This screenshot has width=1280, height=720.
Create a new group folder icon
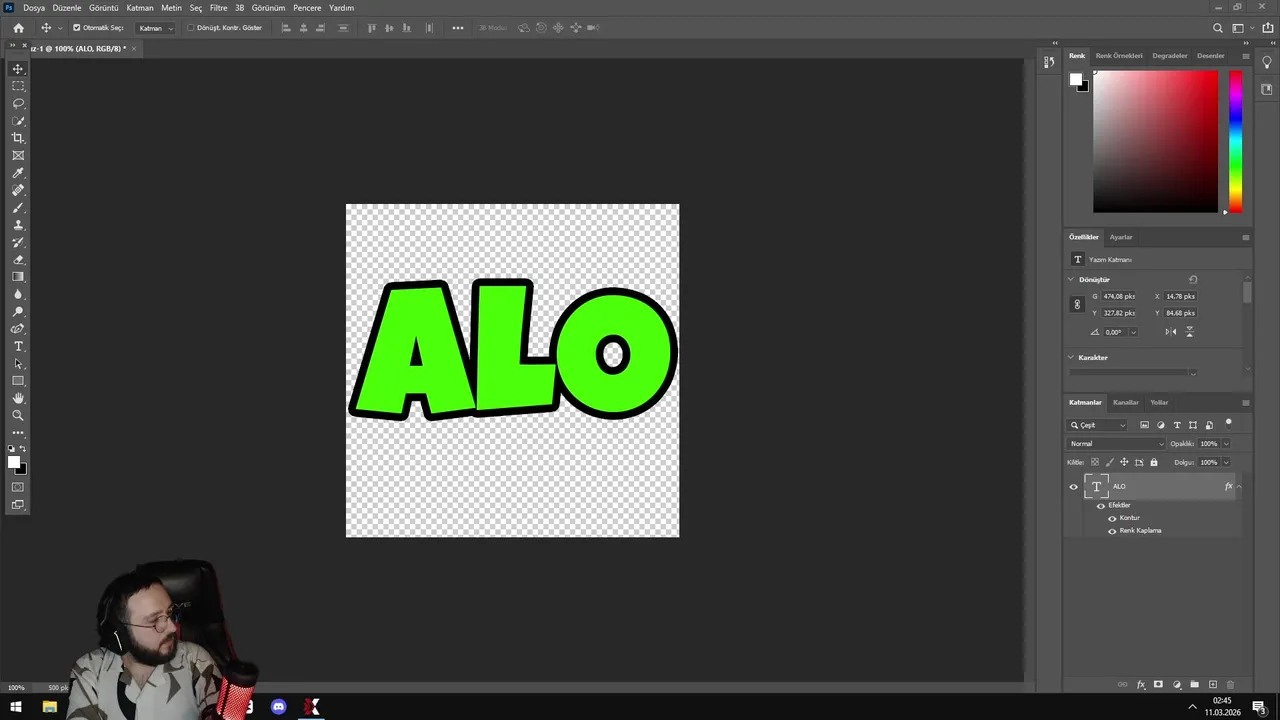click(x=1194, y=685)
